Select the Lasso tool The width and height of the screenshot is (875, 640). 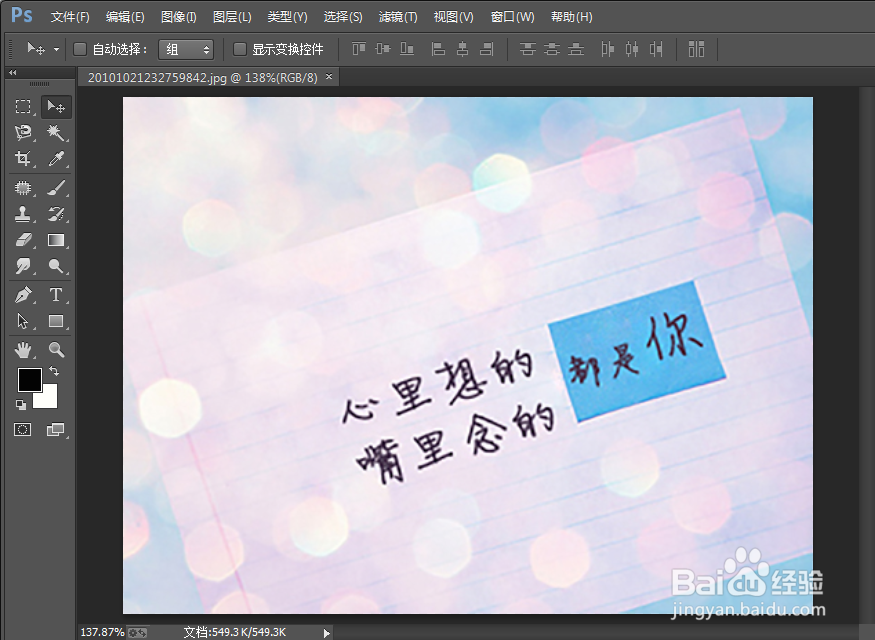point(23,133)
